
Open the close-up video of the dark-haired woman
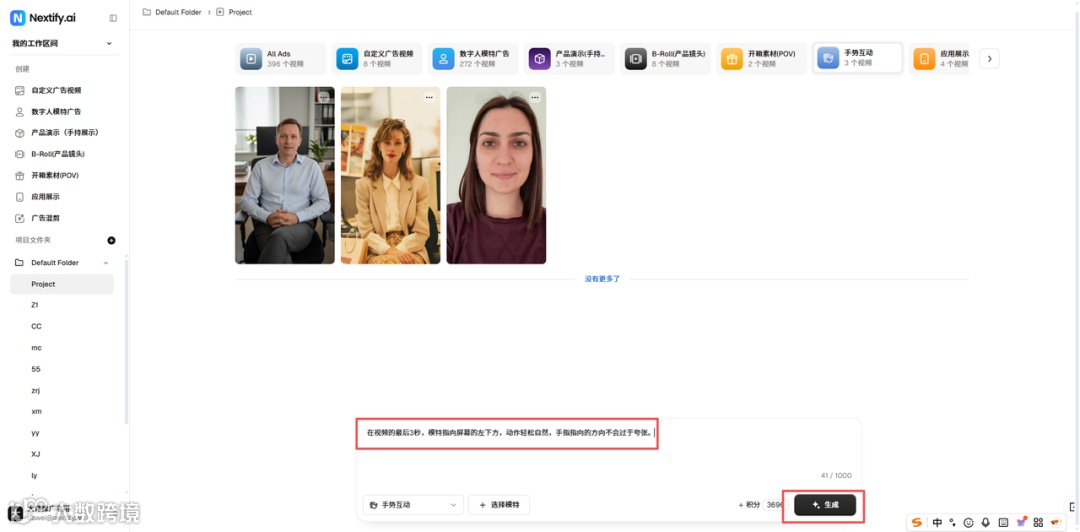496,175
